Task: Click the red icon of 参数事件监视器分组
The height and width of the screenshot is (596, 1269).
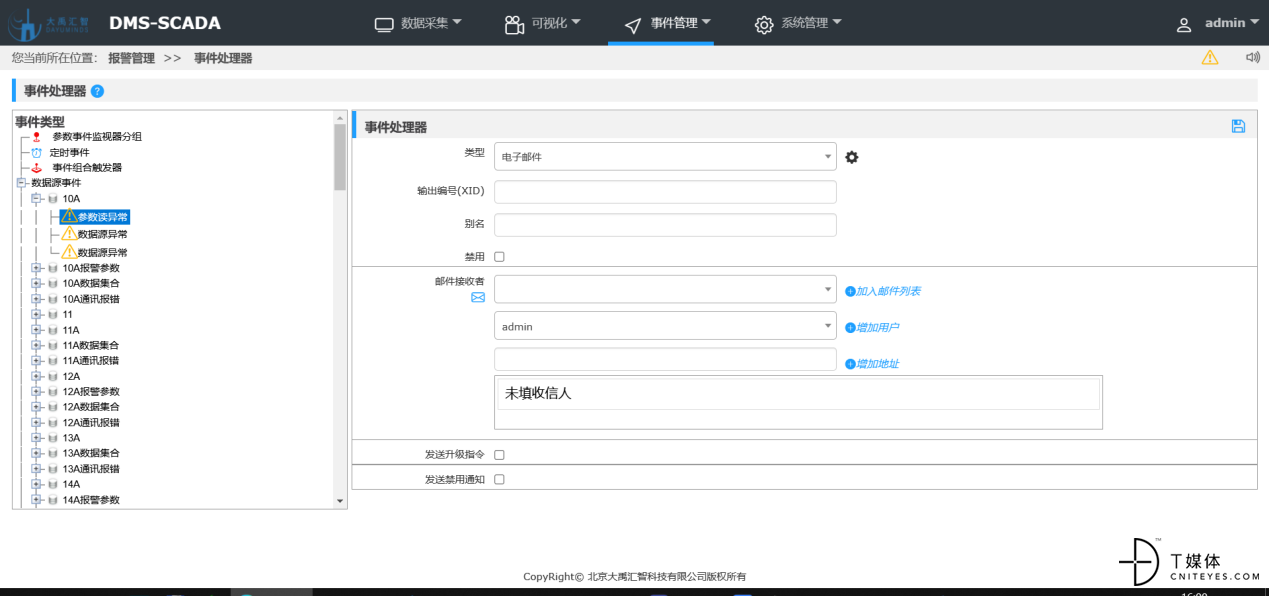Action: coord(37,137)
